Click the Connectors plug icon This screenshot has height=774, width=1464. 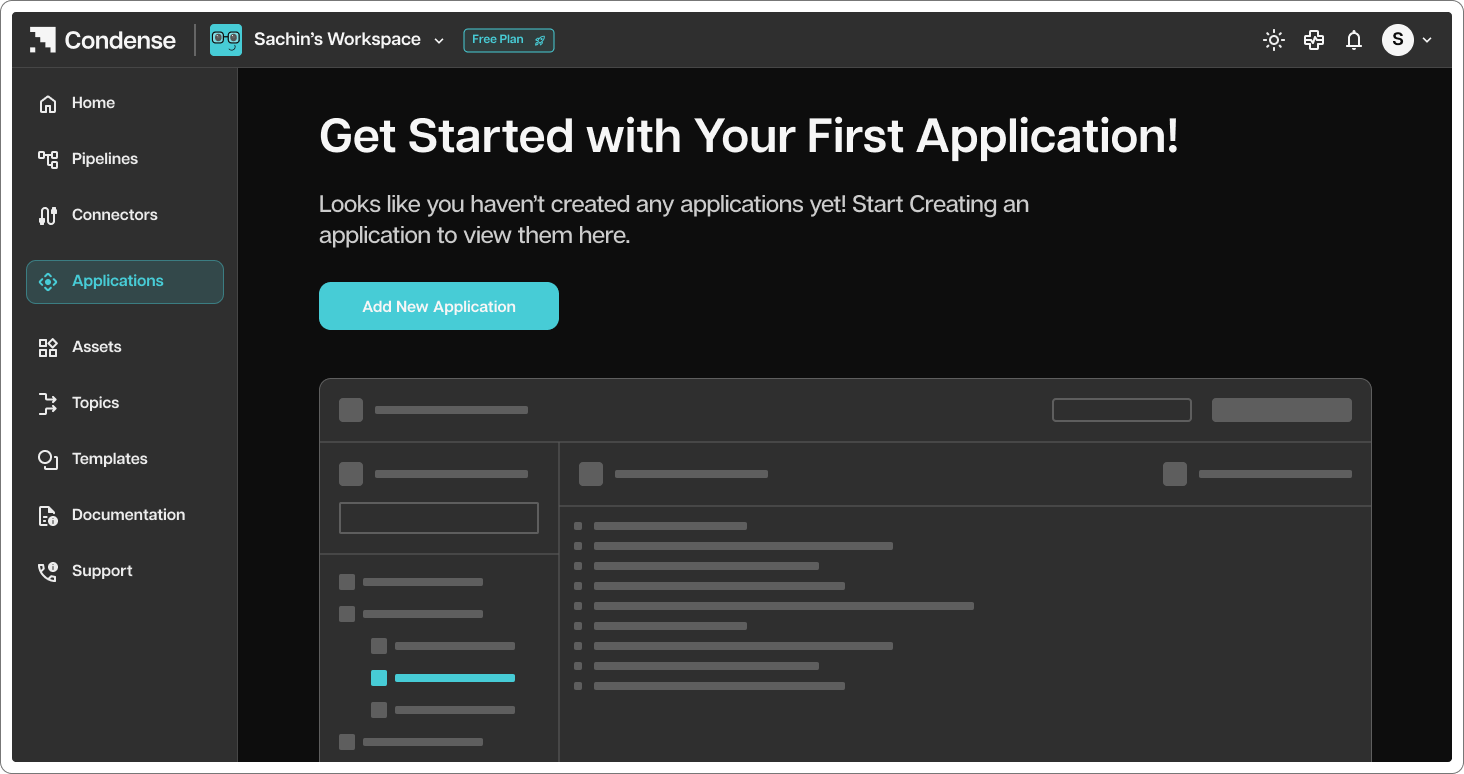48,215
